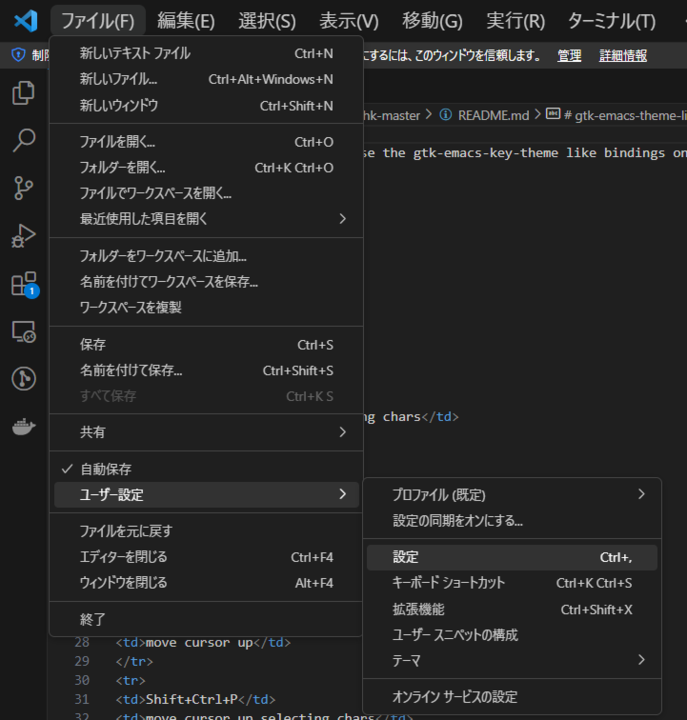Image resolution: width=687 pixels, height=720 pixels.
Task: Open the Run and Debug view icon
Action: (23, 236)
